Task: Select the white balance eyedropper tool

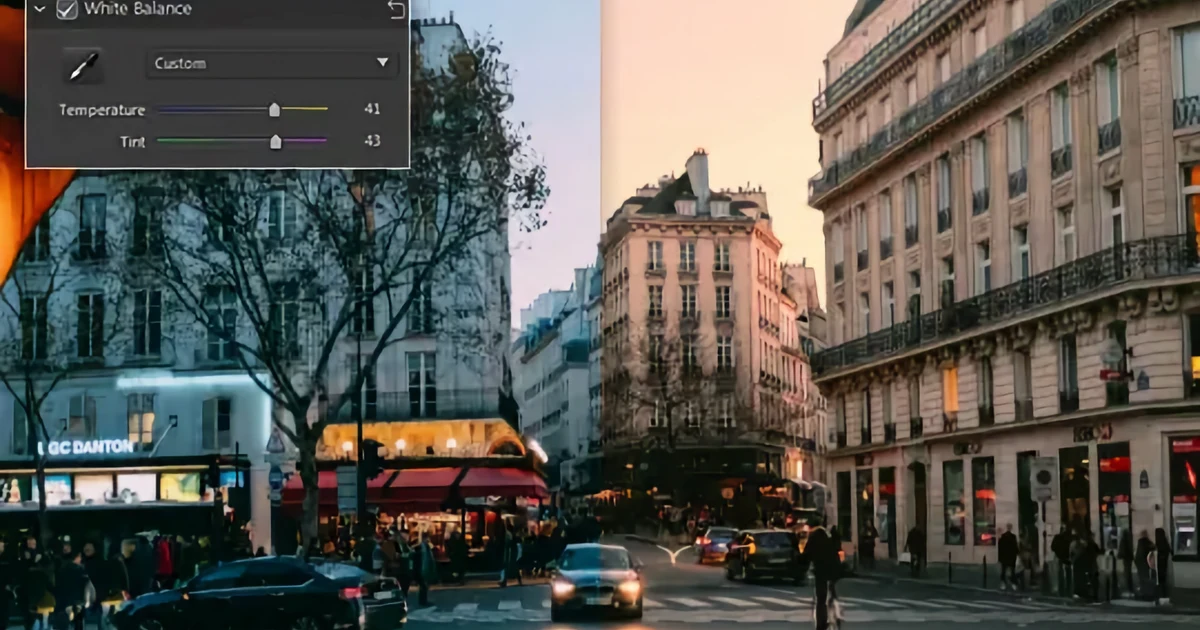Action: click(x=84, y=66)
